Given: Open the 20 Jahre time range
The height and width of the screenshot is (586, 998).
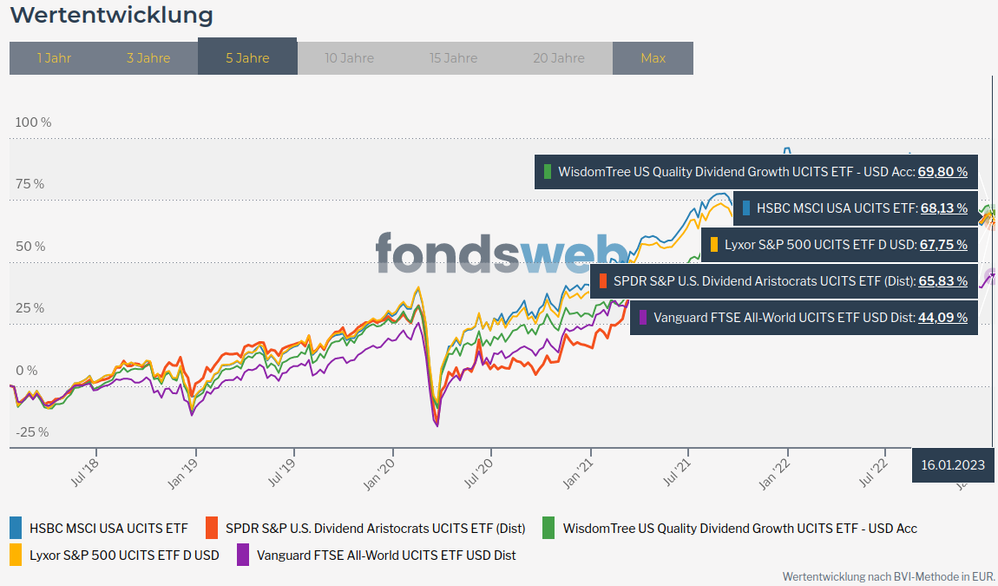Looking at the screenshot, I should coord(559,58).
